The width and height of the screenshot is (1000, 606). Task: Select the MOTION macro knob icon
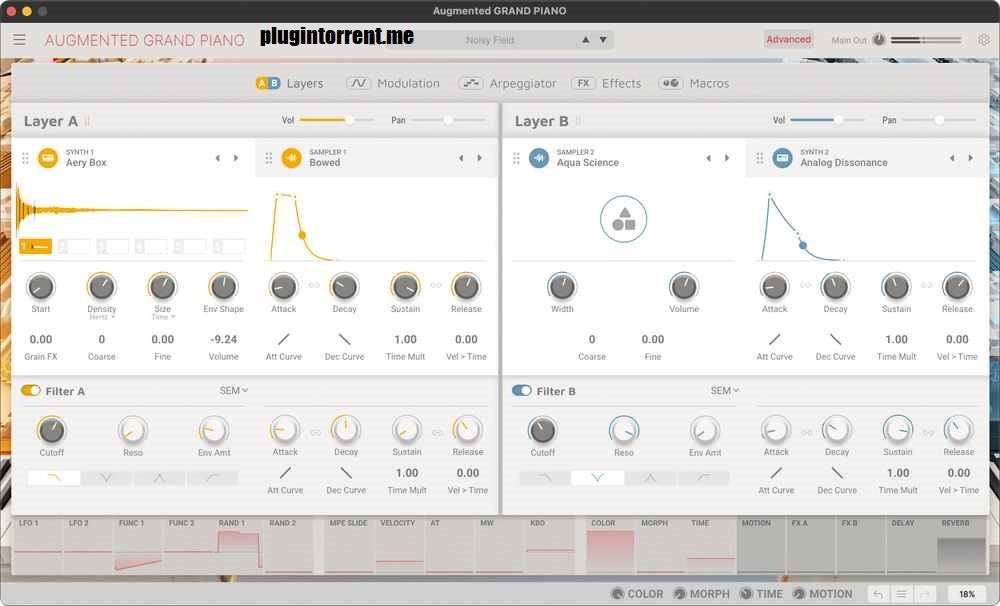point(799,594)
